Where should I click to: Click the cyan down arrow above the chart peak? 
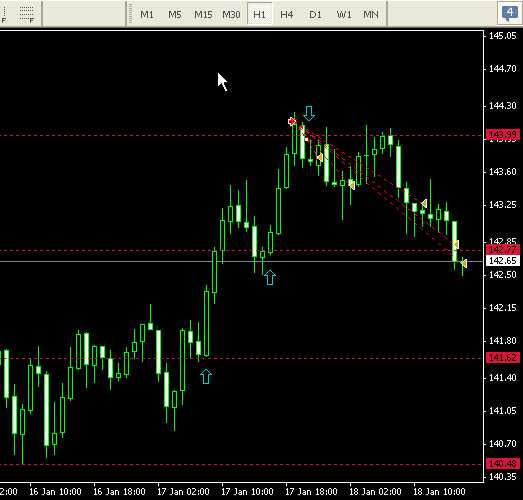coord(309,113)
